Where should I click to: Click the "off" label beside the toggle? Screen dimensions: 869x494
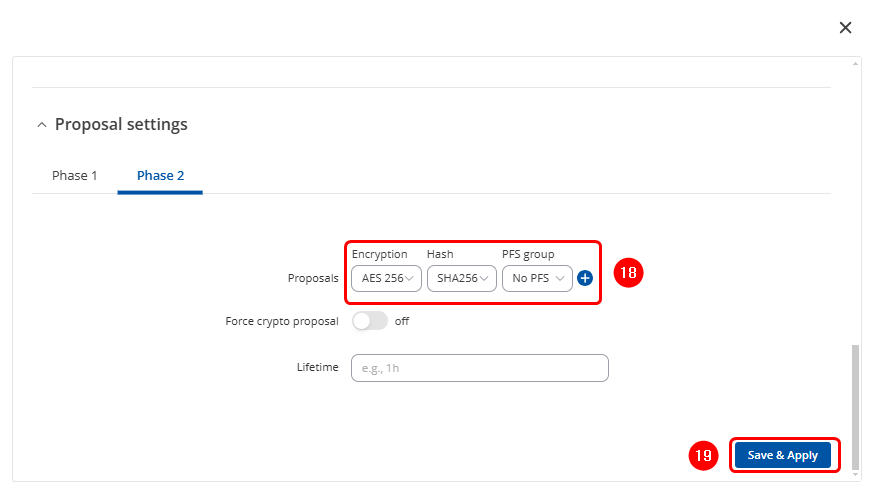click(x=402, y=321)
